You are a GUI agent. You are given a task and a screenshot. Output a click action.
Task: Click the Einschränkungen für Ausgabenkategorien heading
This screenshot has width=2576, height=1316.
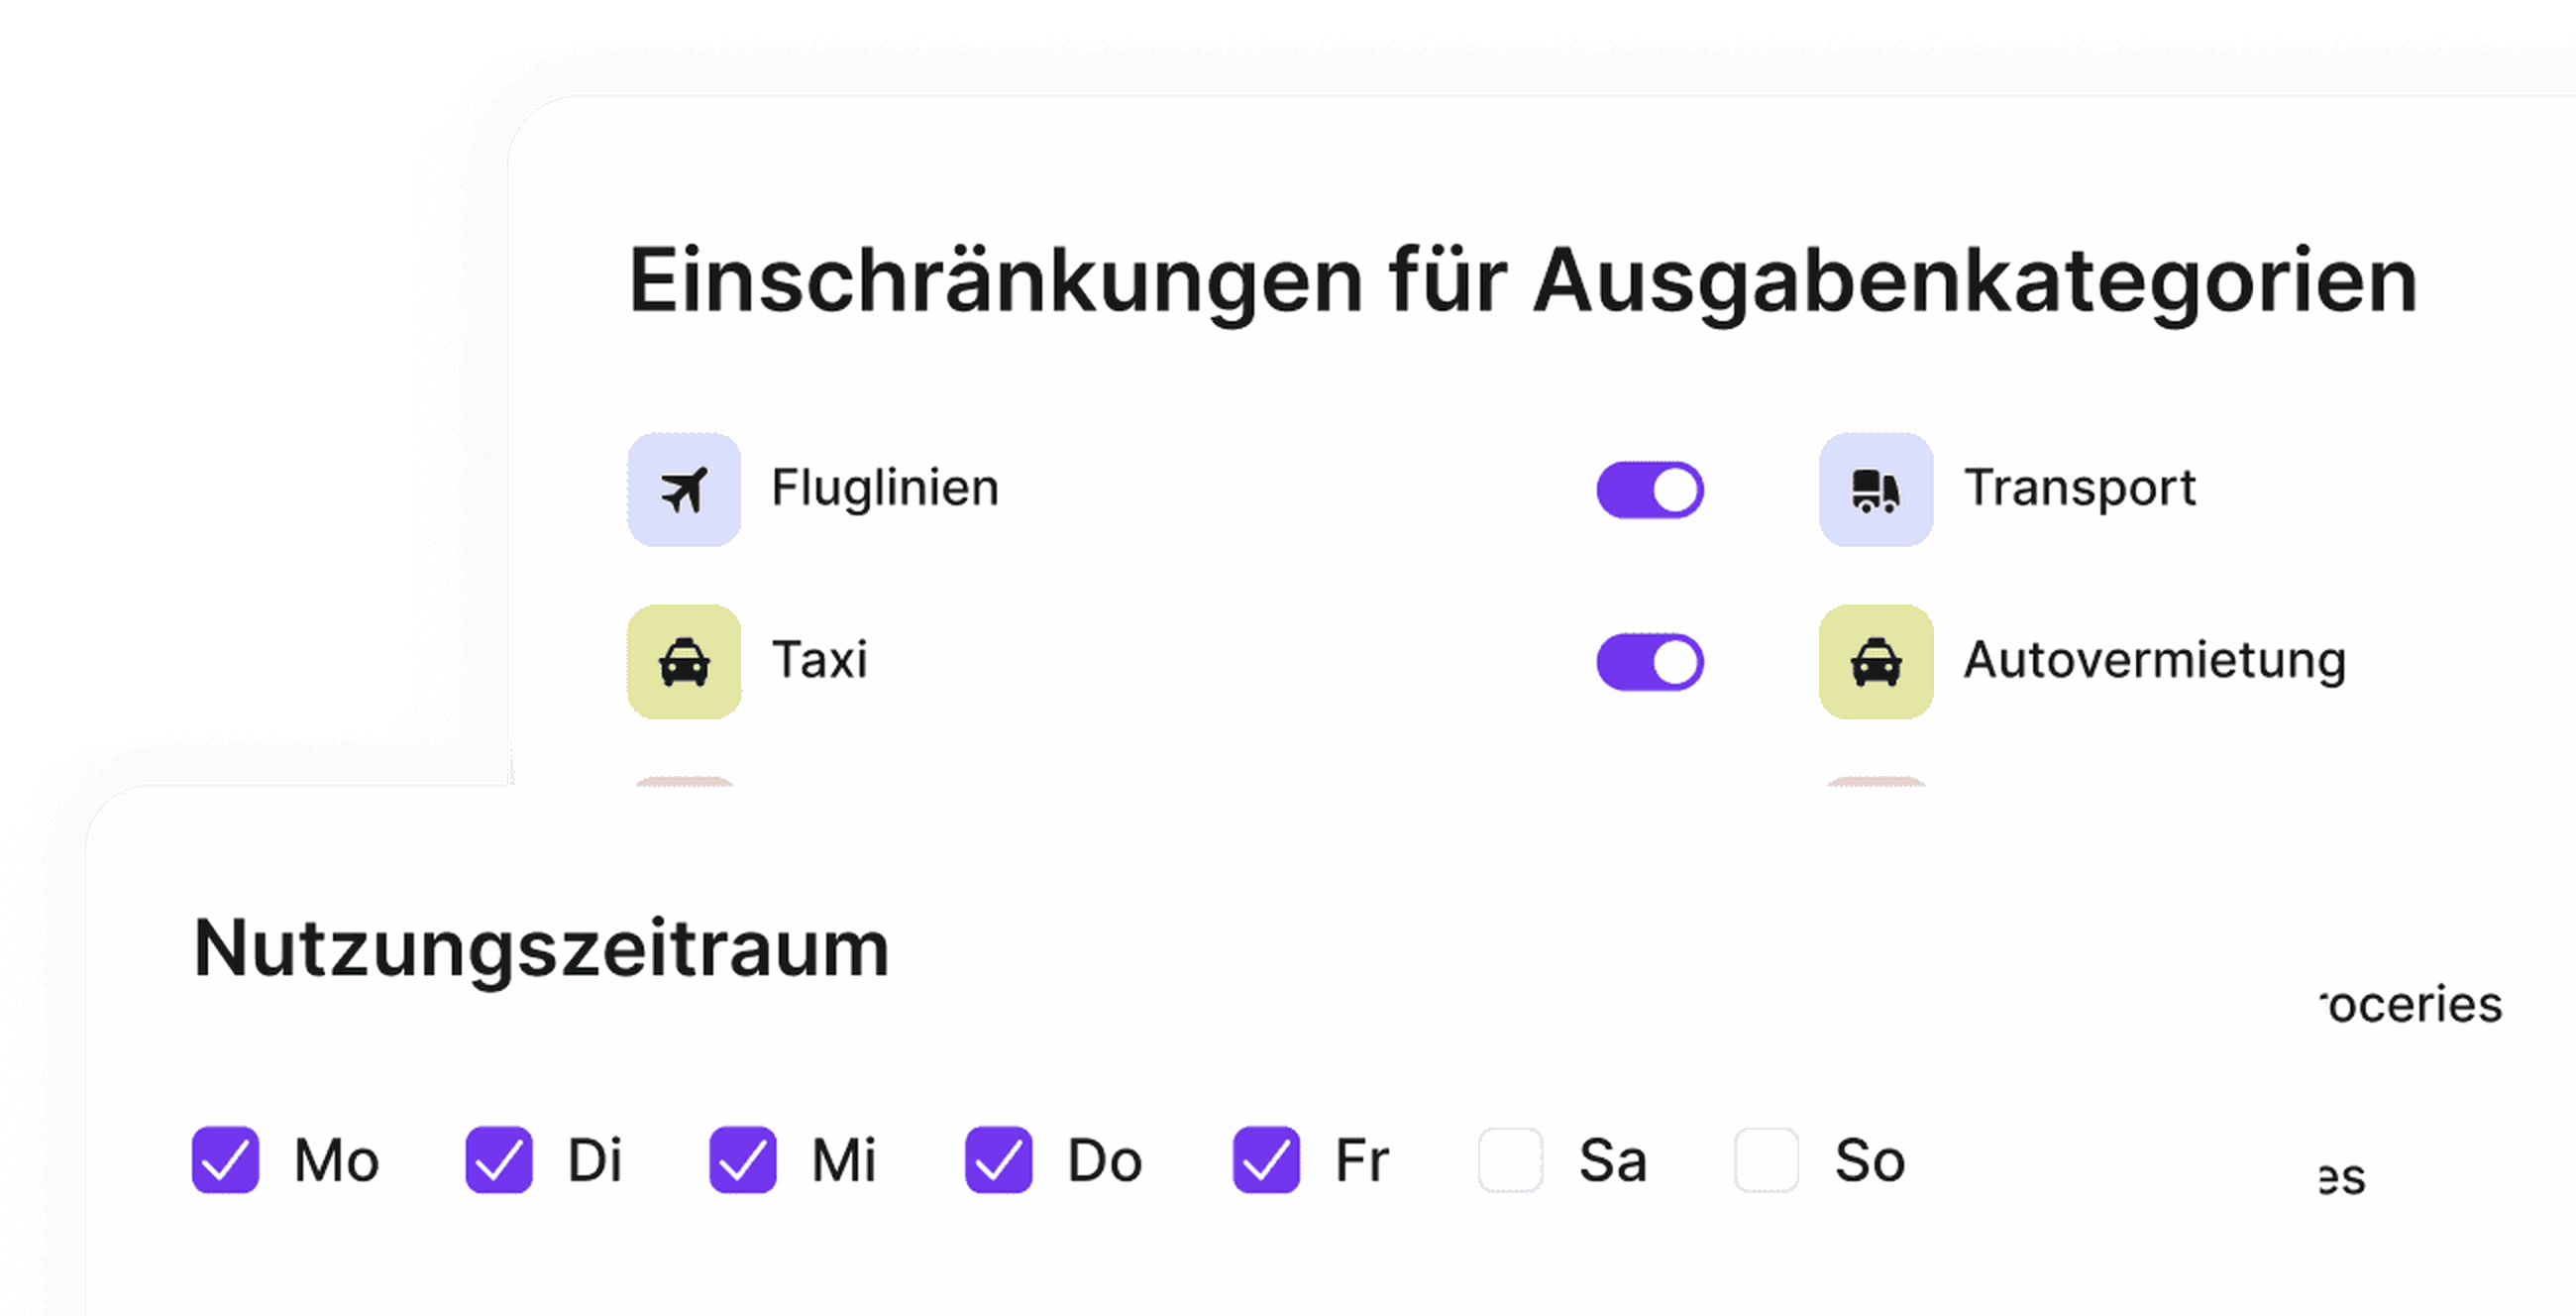click(x=1523, y=283)
